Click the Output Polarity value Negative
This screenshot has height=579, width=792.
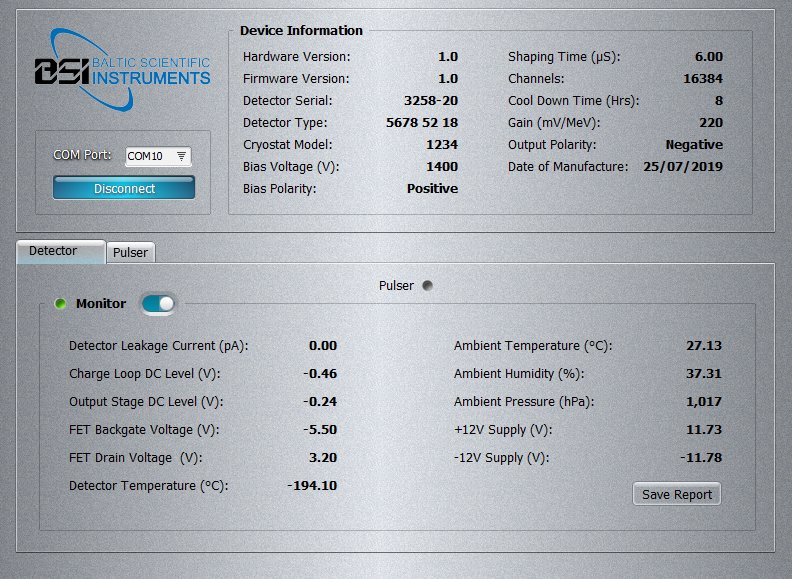[694, 145]
